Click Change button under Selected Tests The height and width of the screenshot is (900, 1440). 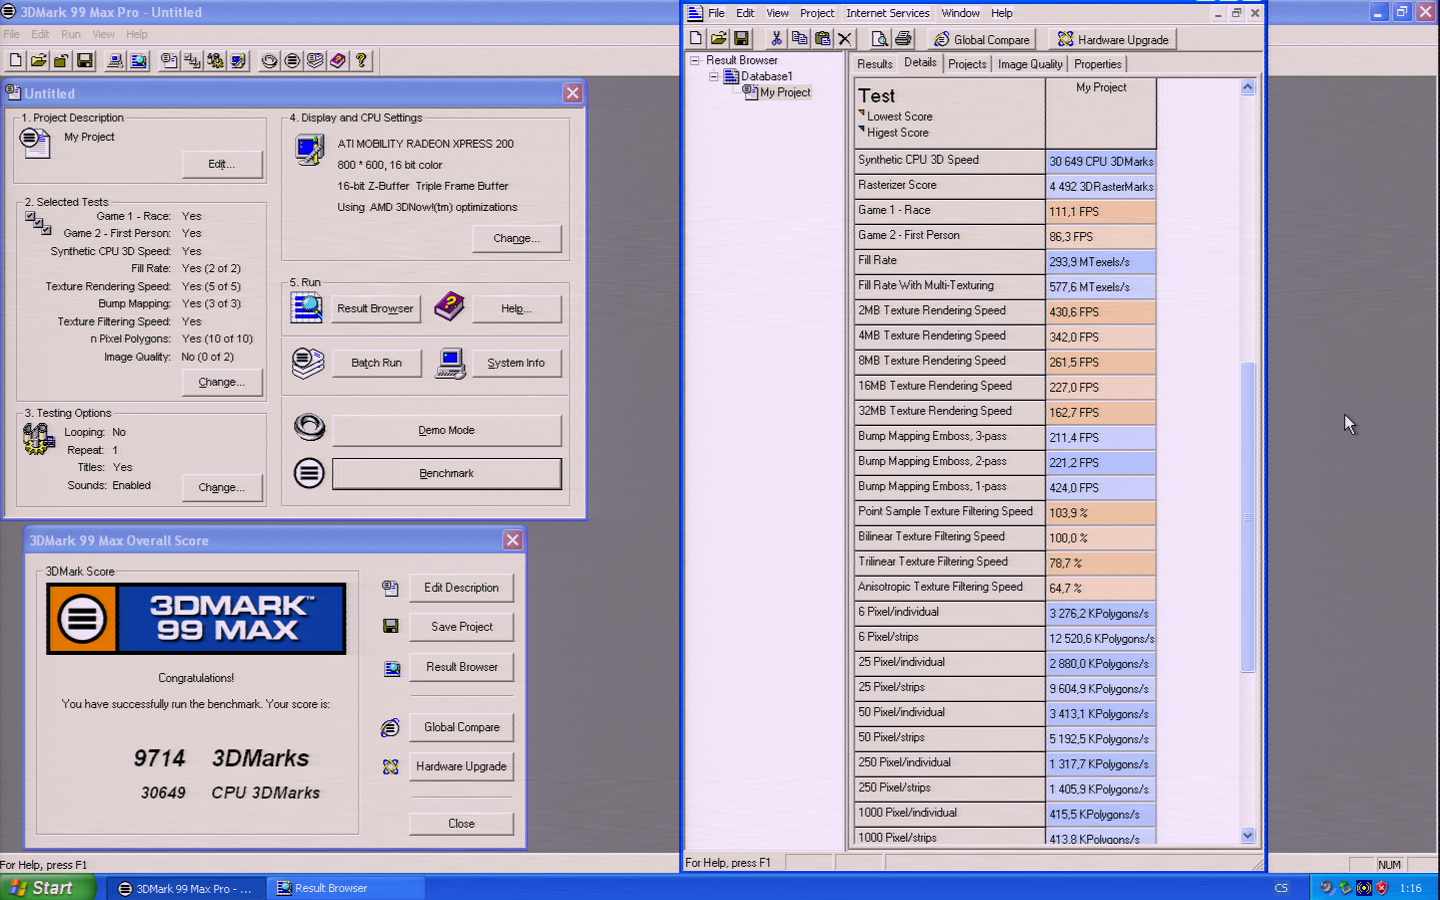222,382
